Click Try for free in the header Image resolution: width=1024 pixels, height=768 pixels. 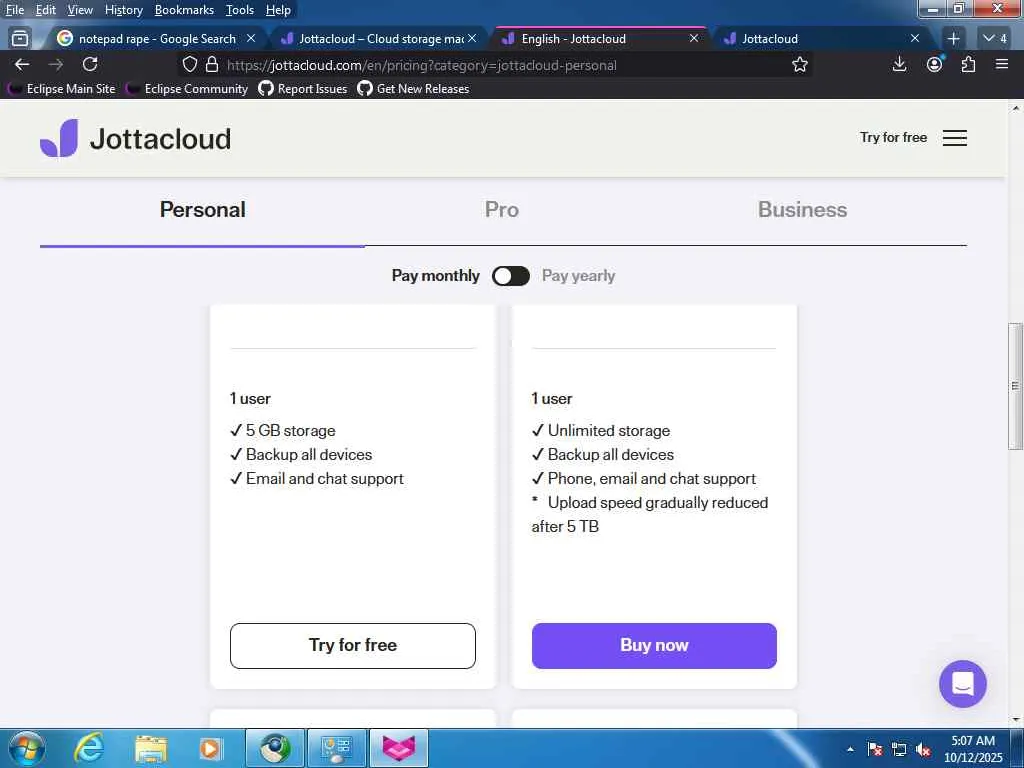click(x=893, y=137)
